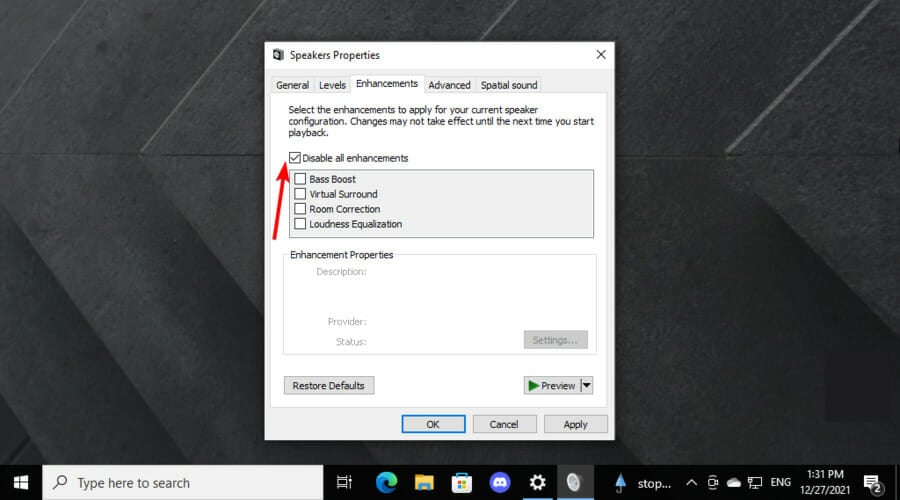Image resolution: width=900 pixels, height=500 pixels.
Task: Click the Apply button
Action: [x=575, y=424]
